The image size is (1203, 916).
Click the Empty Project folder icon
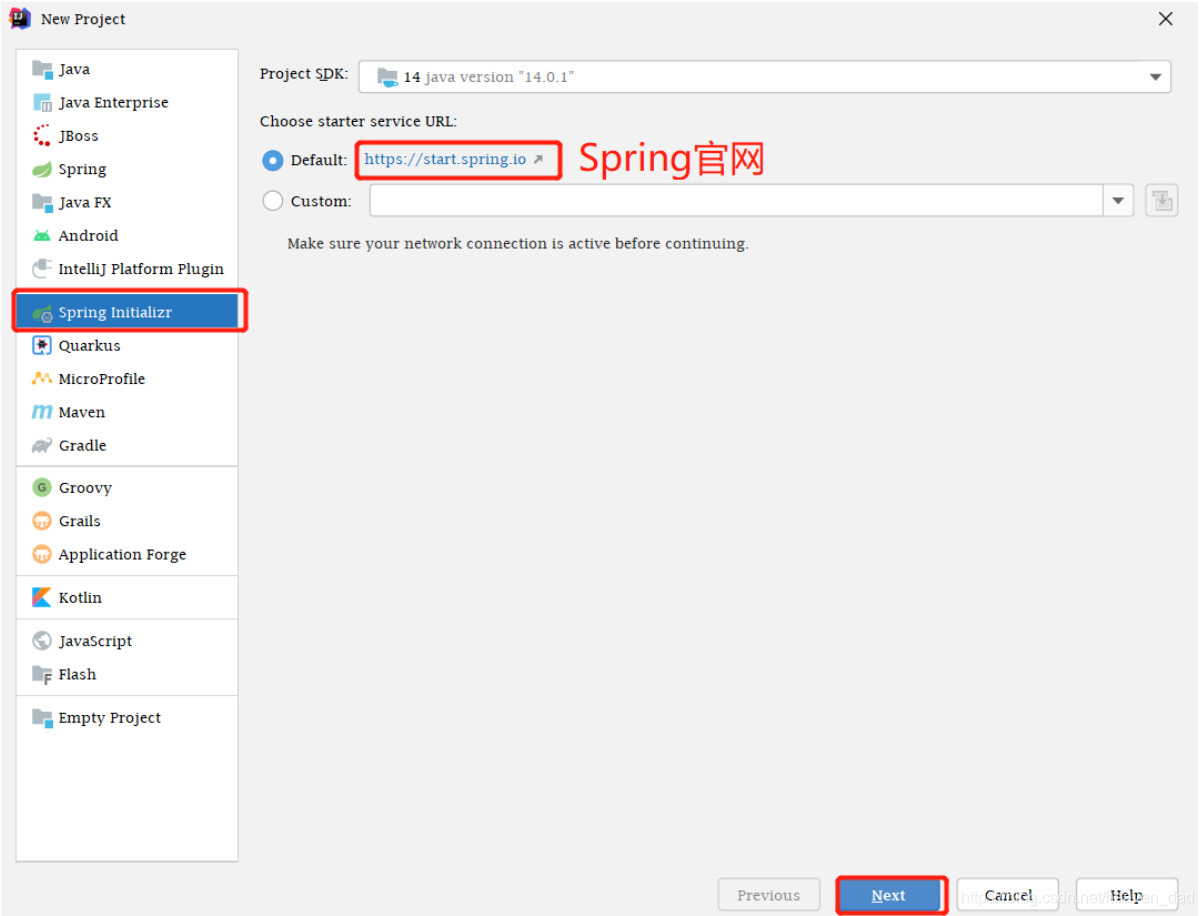pyautogui.click(x=42, y=718)
